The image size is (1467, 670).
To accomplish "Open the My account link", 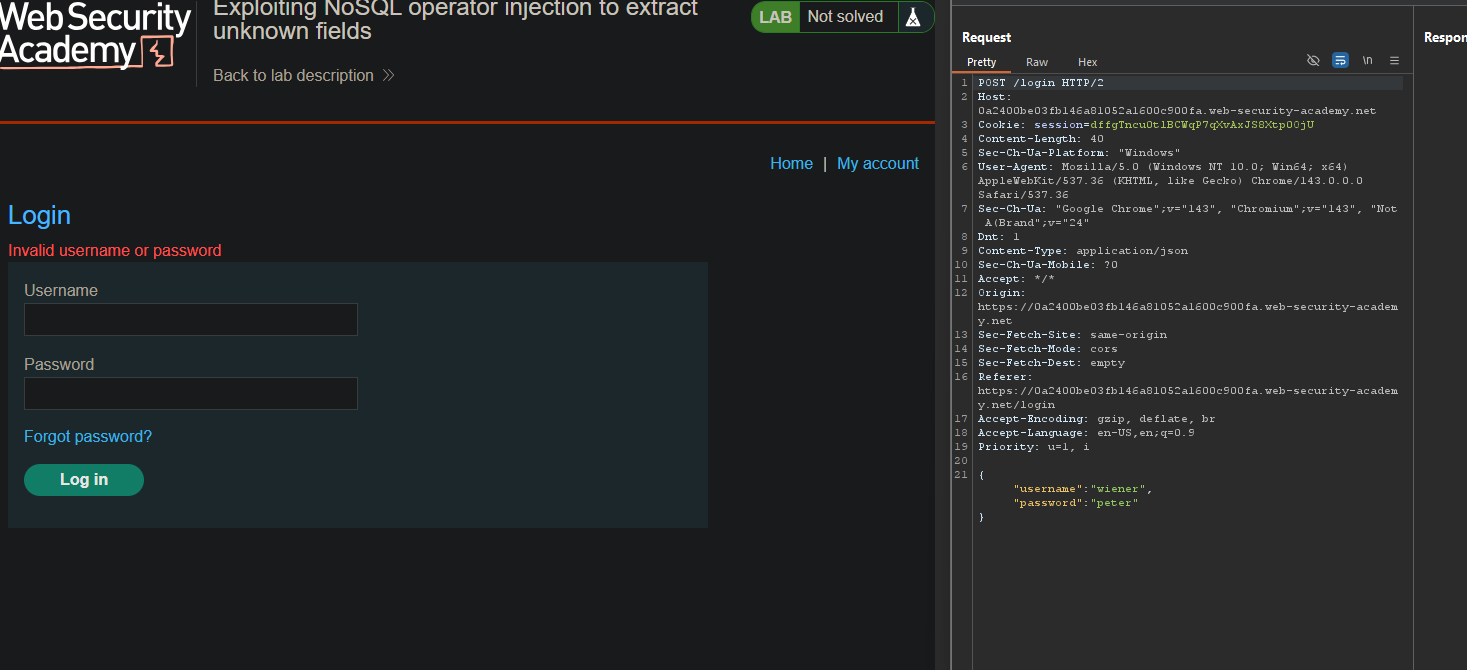I will (x=878, y=164).
